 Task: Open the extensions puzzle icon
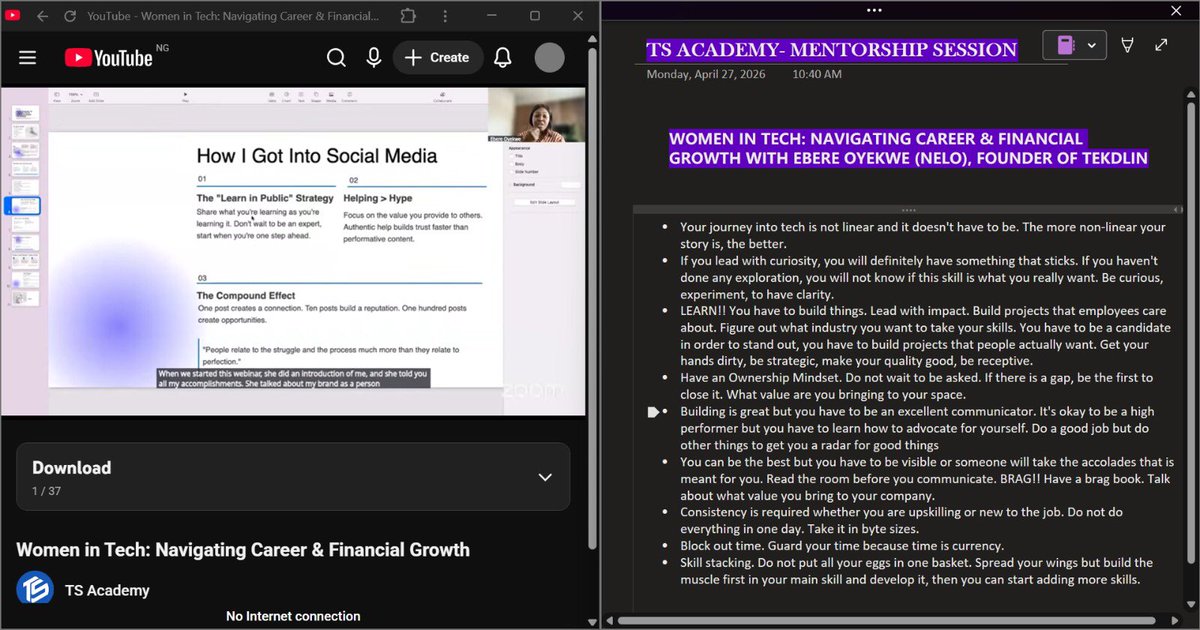point(407,16)
